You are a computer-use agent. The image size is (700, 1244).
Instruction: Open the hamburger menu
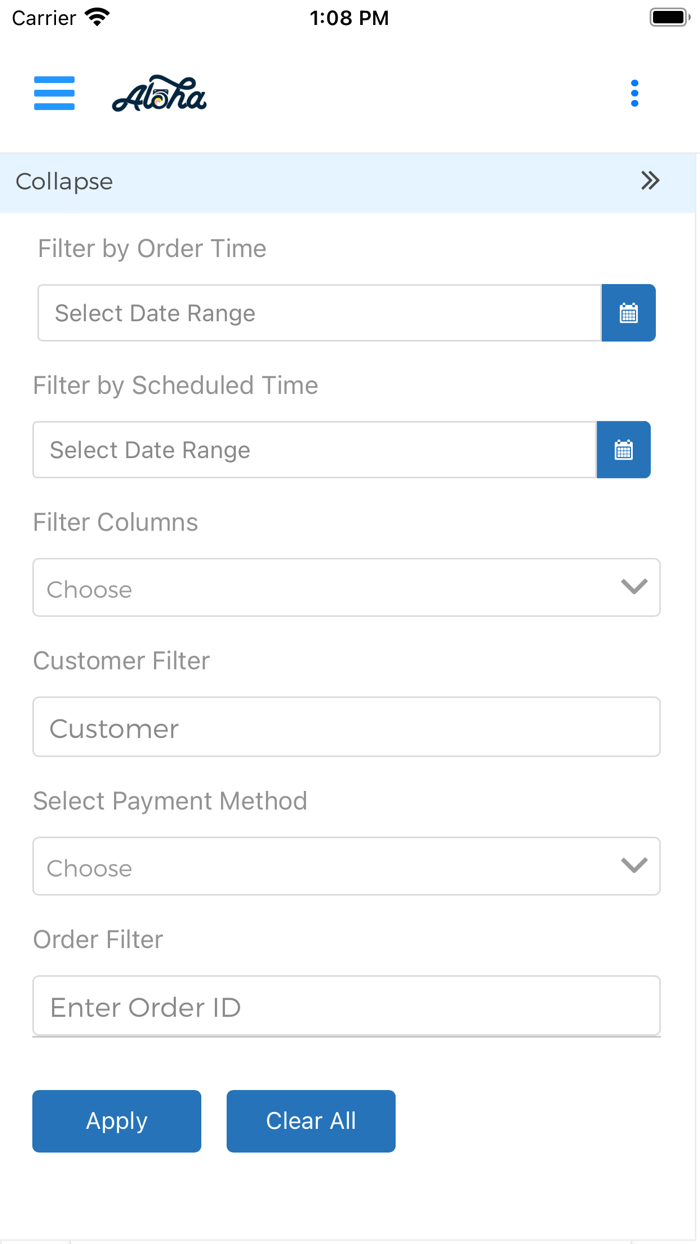(x=54, y=93)
